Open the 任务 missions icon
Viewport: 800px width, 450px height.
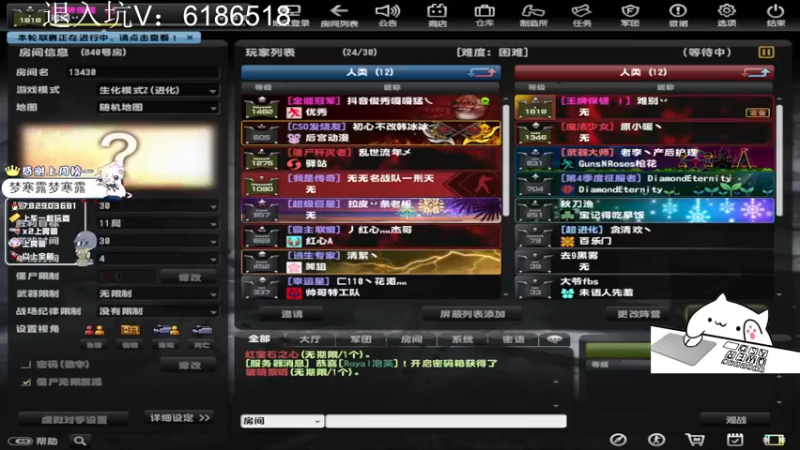[x=582, y=15]
